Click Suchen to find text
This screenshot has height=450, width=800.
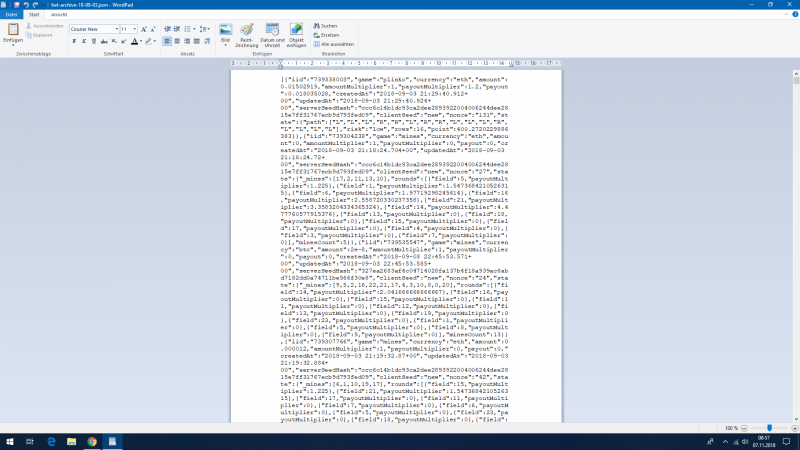pyautogui.click(x=326, y=26)
